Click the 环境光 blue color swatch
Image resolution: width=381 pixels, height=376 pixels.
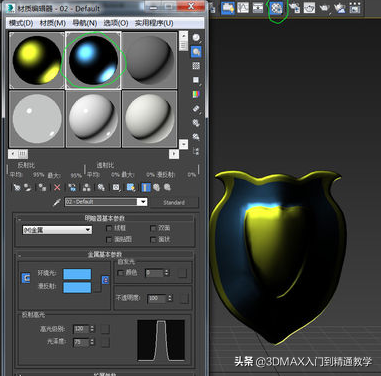click(77, 274)
